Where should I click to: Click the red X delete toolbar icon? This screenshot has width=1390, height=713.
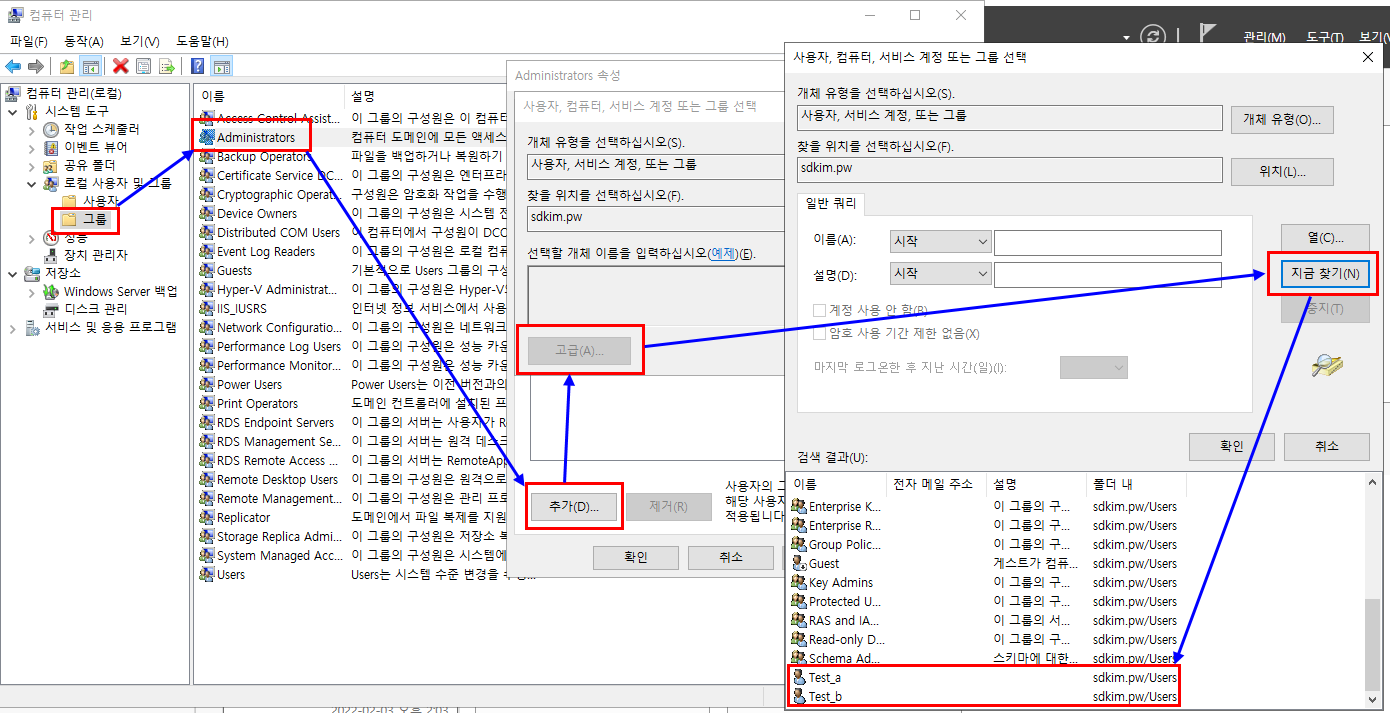coord(121,66)
